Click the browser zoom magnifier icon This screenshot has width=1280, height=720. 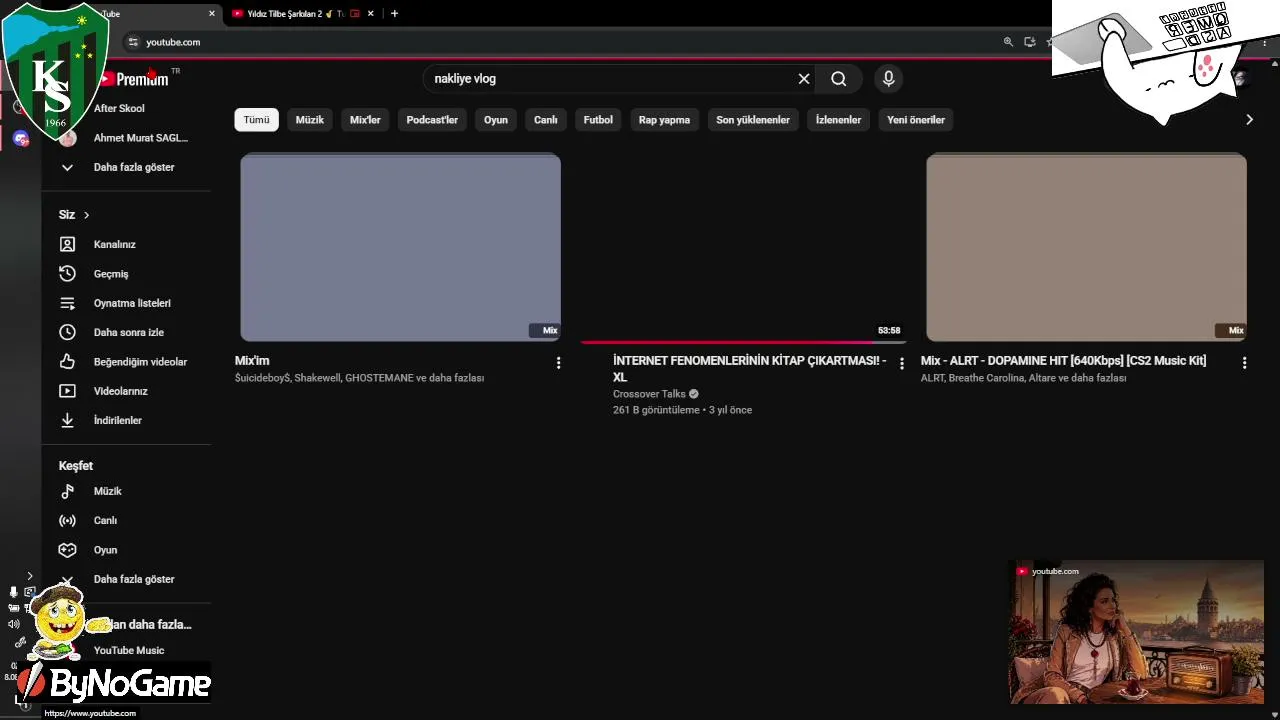[1008, 42]
